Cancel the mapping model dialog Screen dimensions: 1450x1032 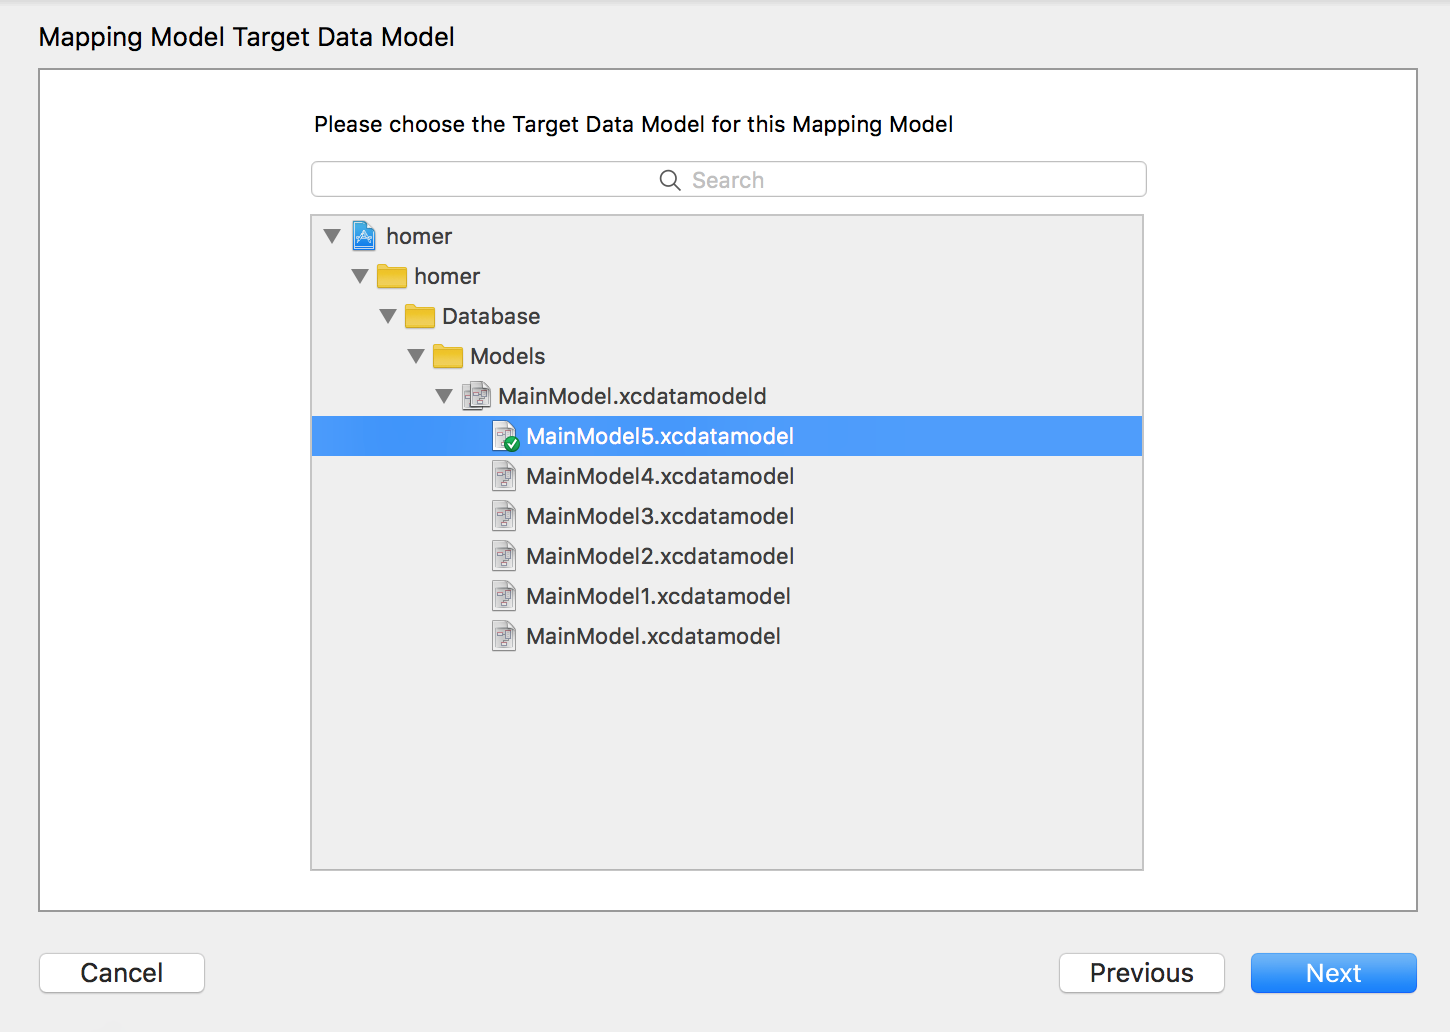pyautogui.click(x=122, y=973)
